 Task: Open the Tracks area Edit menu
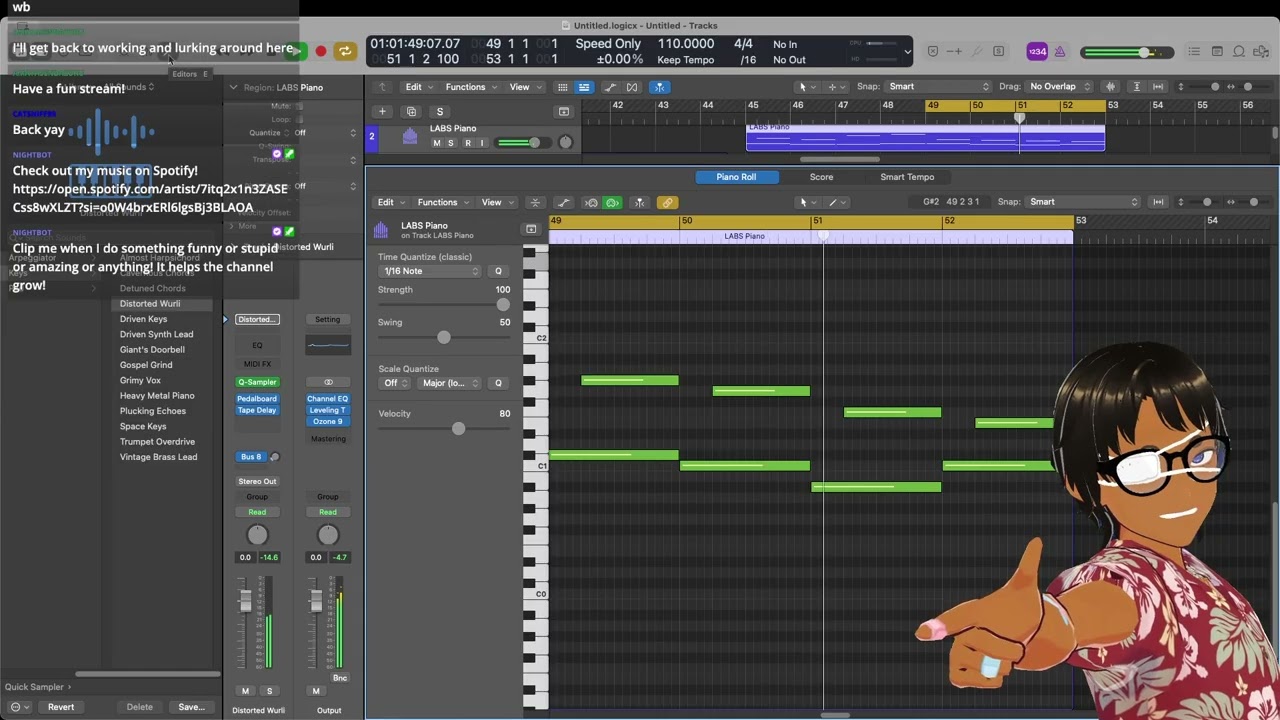click(418, 87)
